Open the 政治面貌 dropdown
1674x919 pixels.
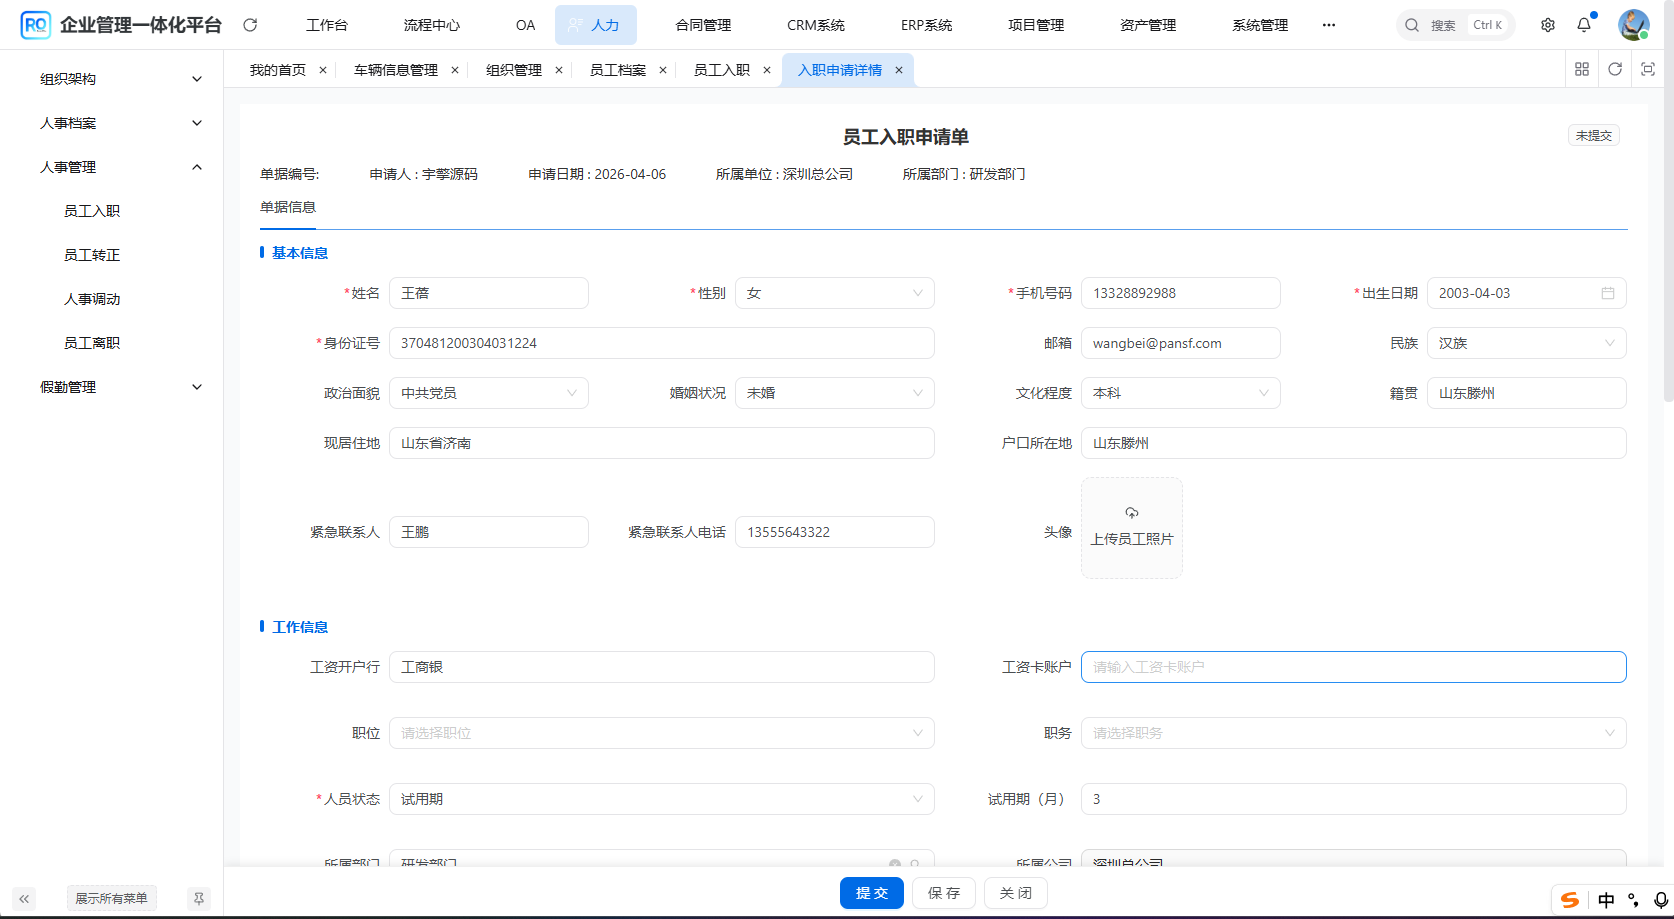(488, 393)
